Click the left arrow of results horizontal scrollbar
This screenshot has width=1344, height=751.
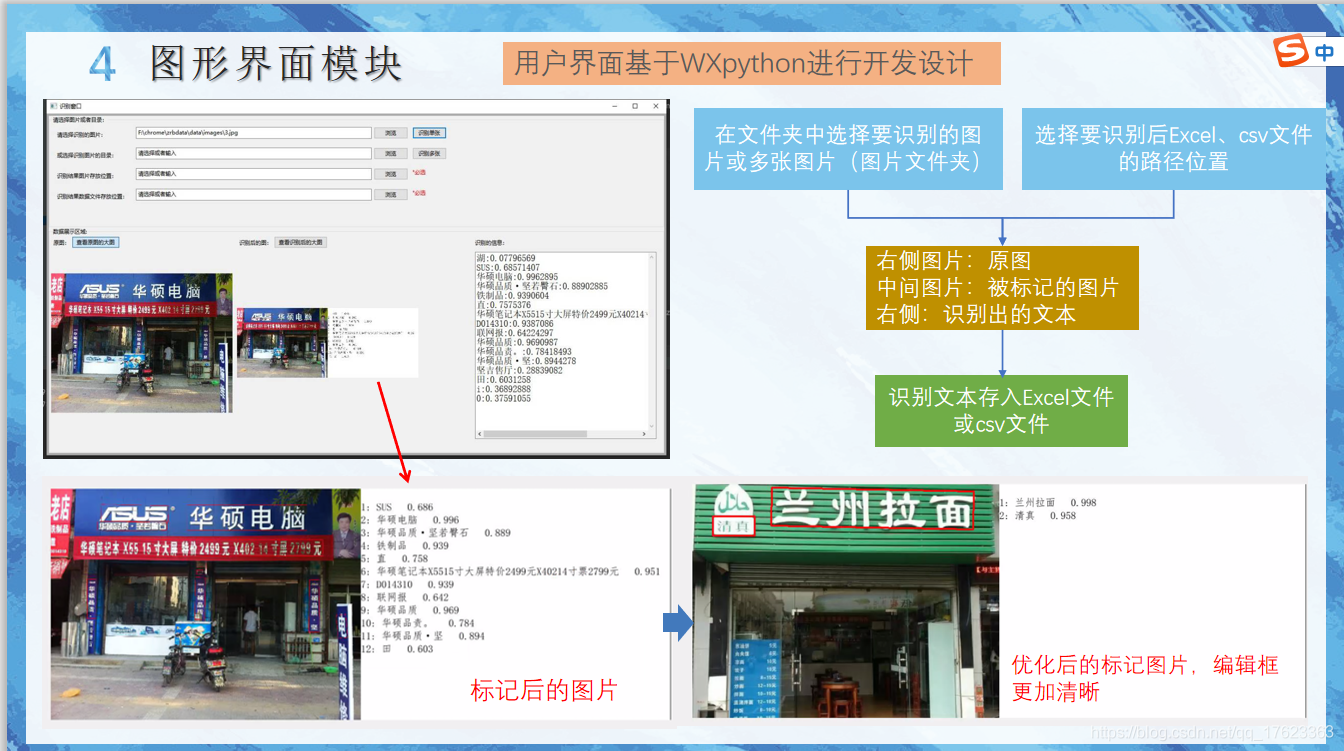pos(480,434)
